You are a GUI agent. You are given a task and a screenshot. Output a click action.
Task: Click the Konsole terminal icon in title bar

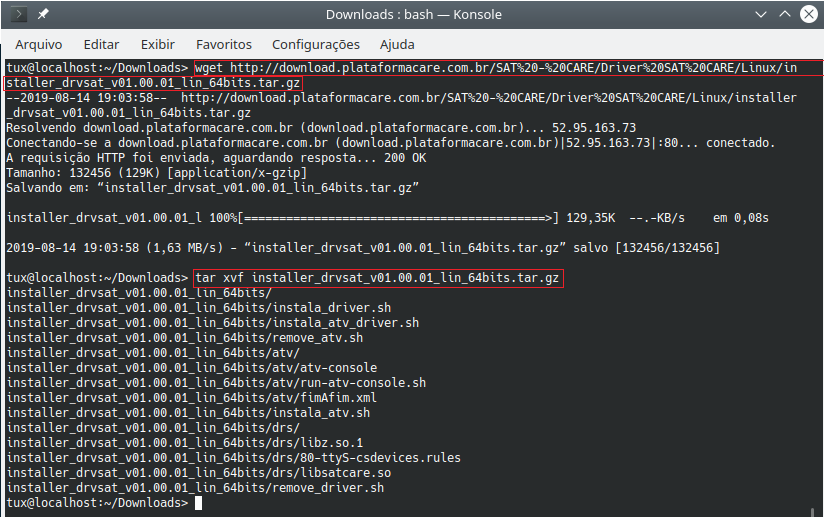[x=19, y=14]
